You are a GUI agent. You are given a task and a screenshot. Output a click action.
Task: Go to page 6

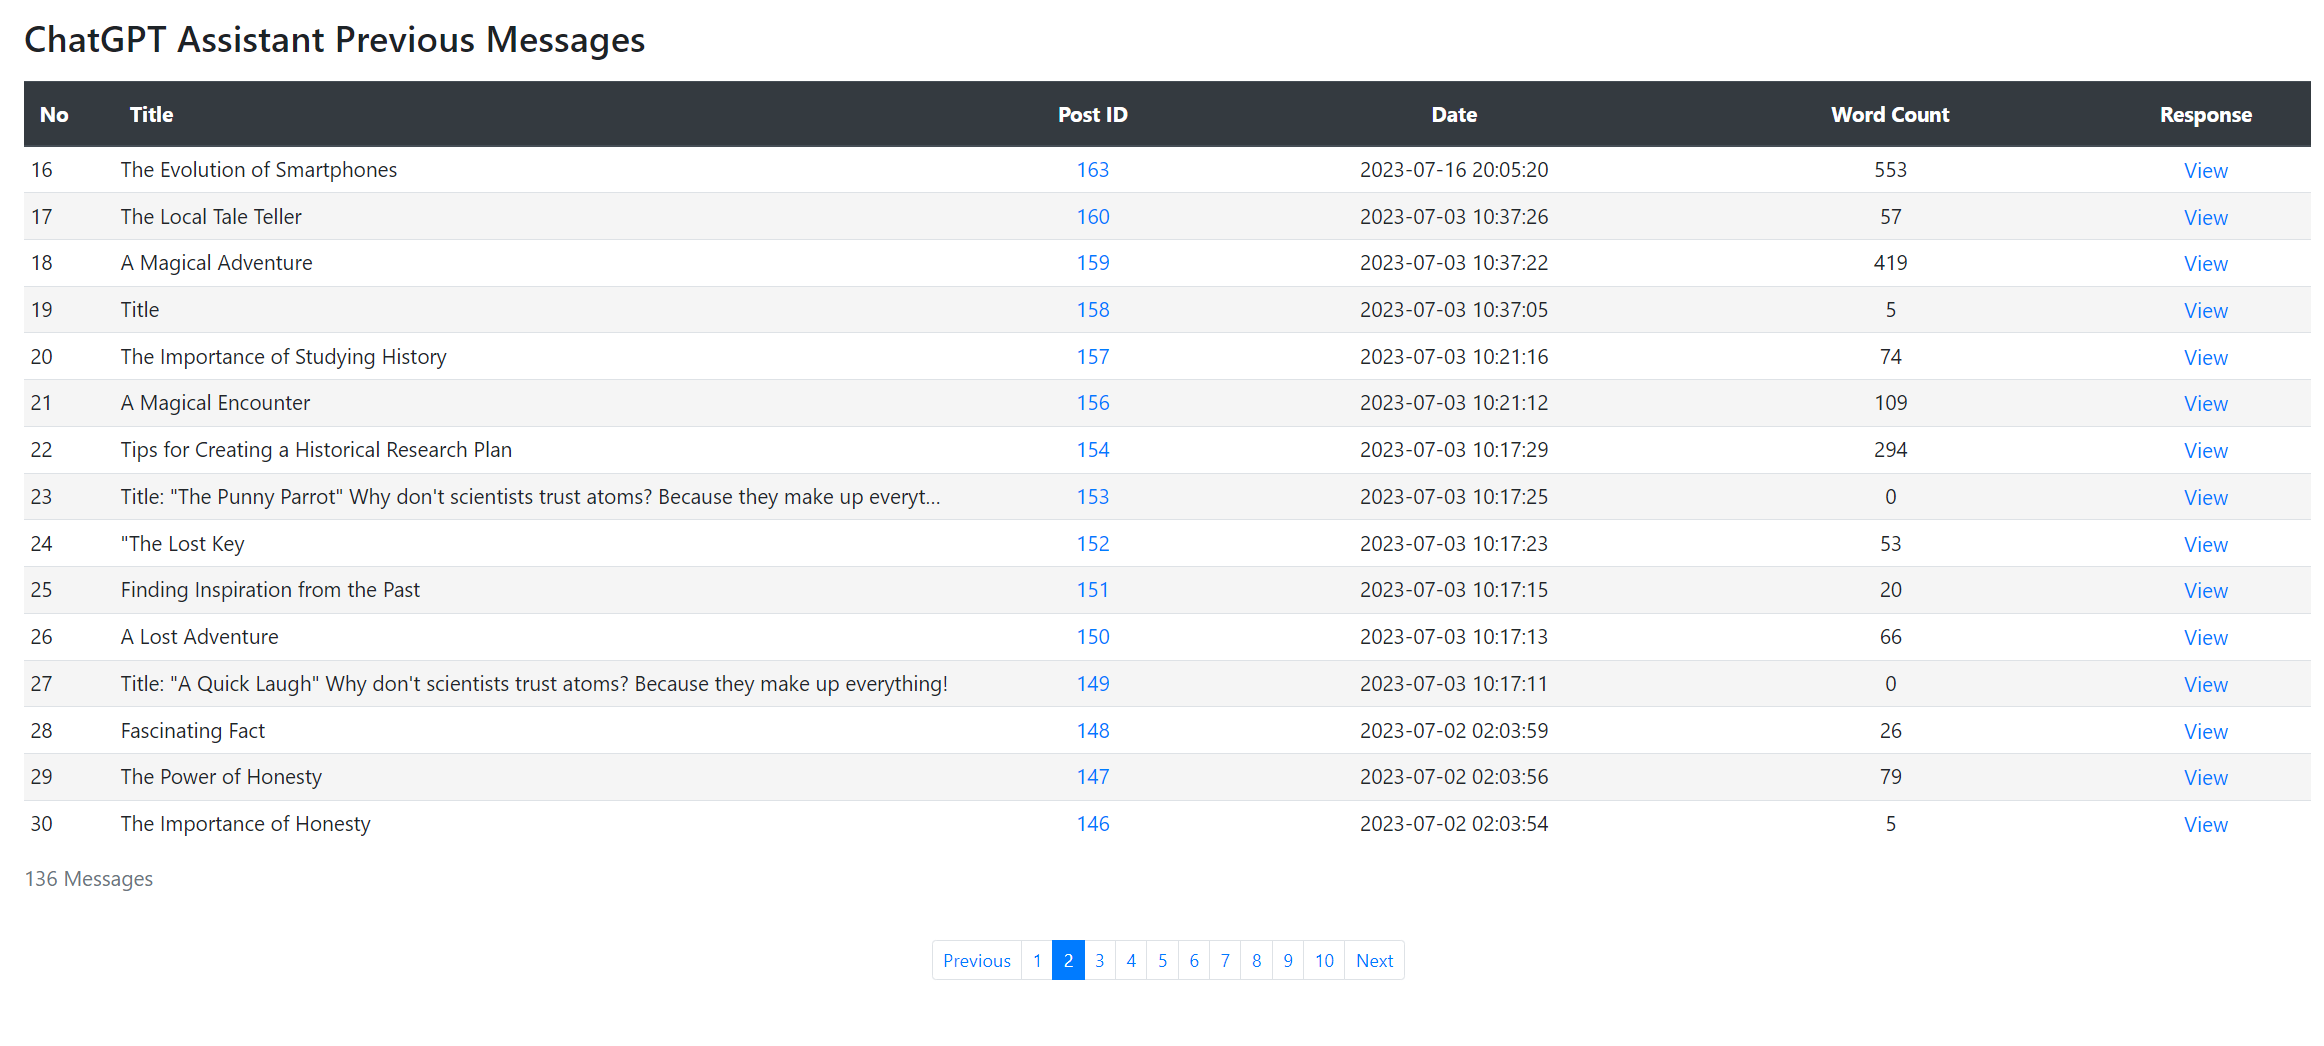tap(1194, 961)
